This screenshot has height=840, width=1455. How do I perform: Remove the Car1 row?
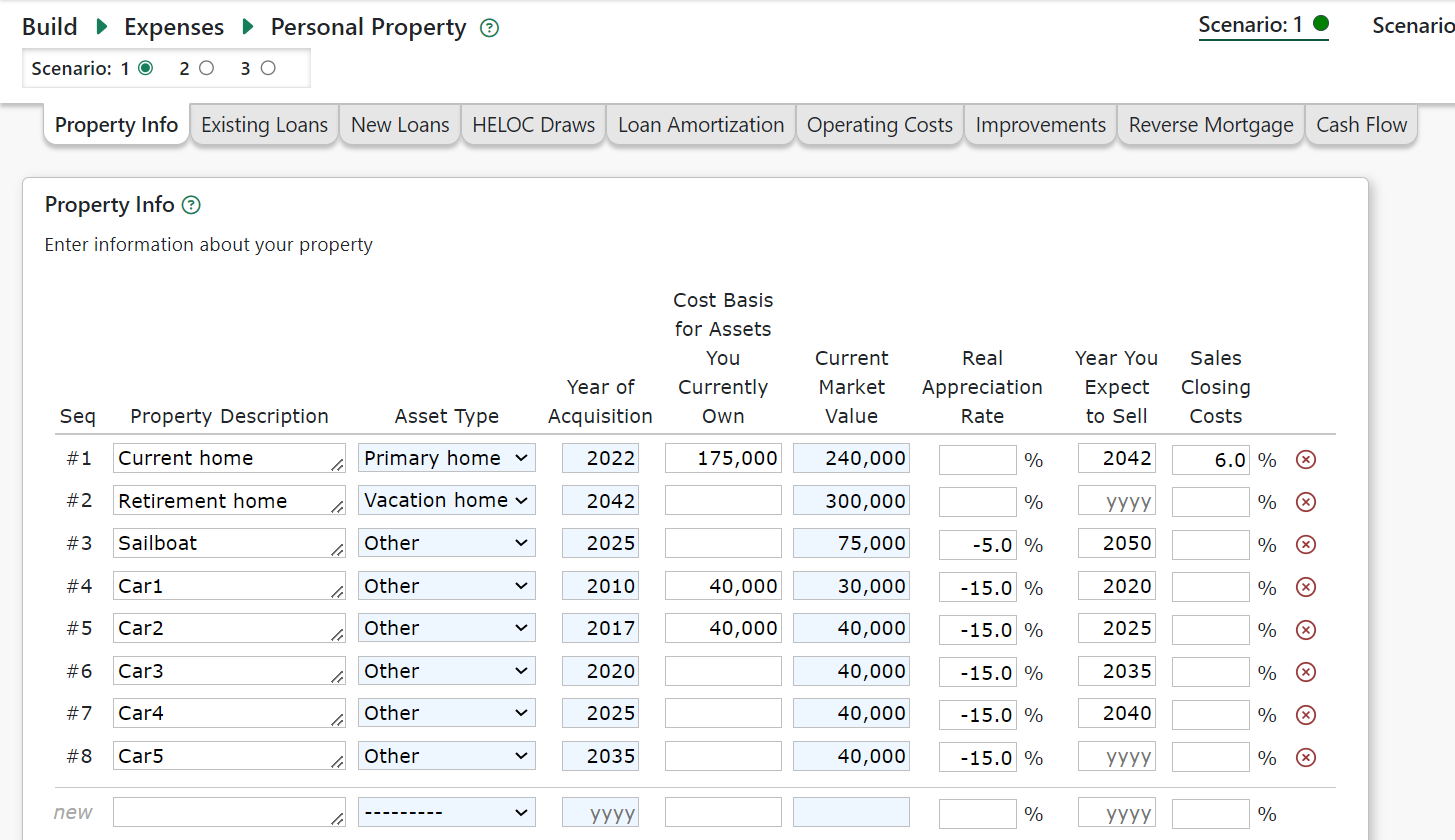tap(1305, 587)
